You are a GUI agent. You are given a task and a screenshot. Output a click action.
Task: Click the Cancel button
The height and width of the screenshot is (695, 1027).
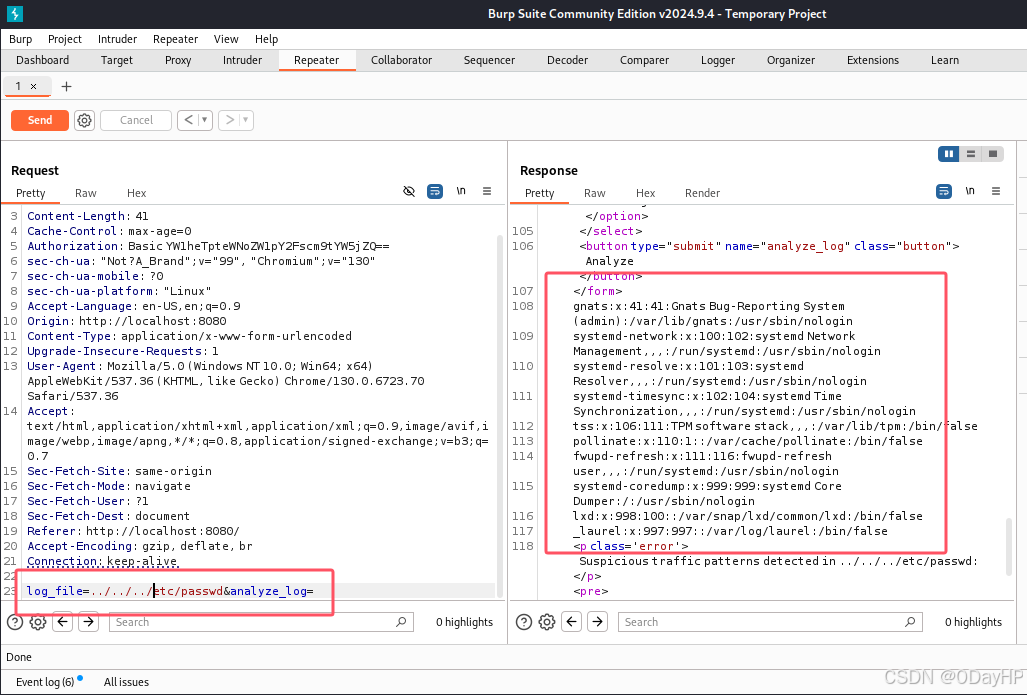(x=136, y=120)
